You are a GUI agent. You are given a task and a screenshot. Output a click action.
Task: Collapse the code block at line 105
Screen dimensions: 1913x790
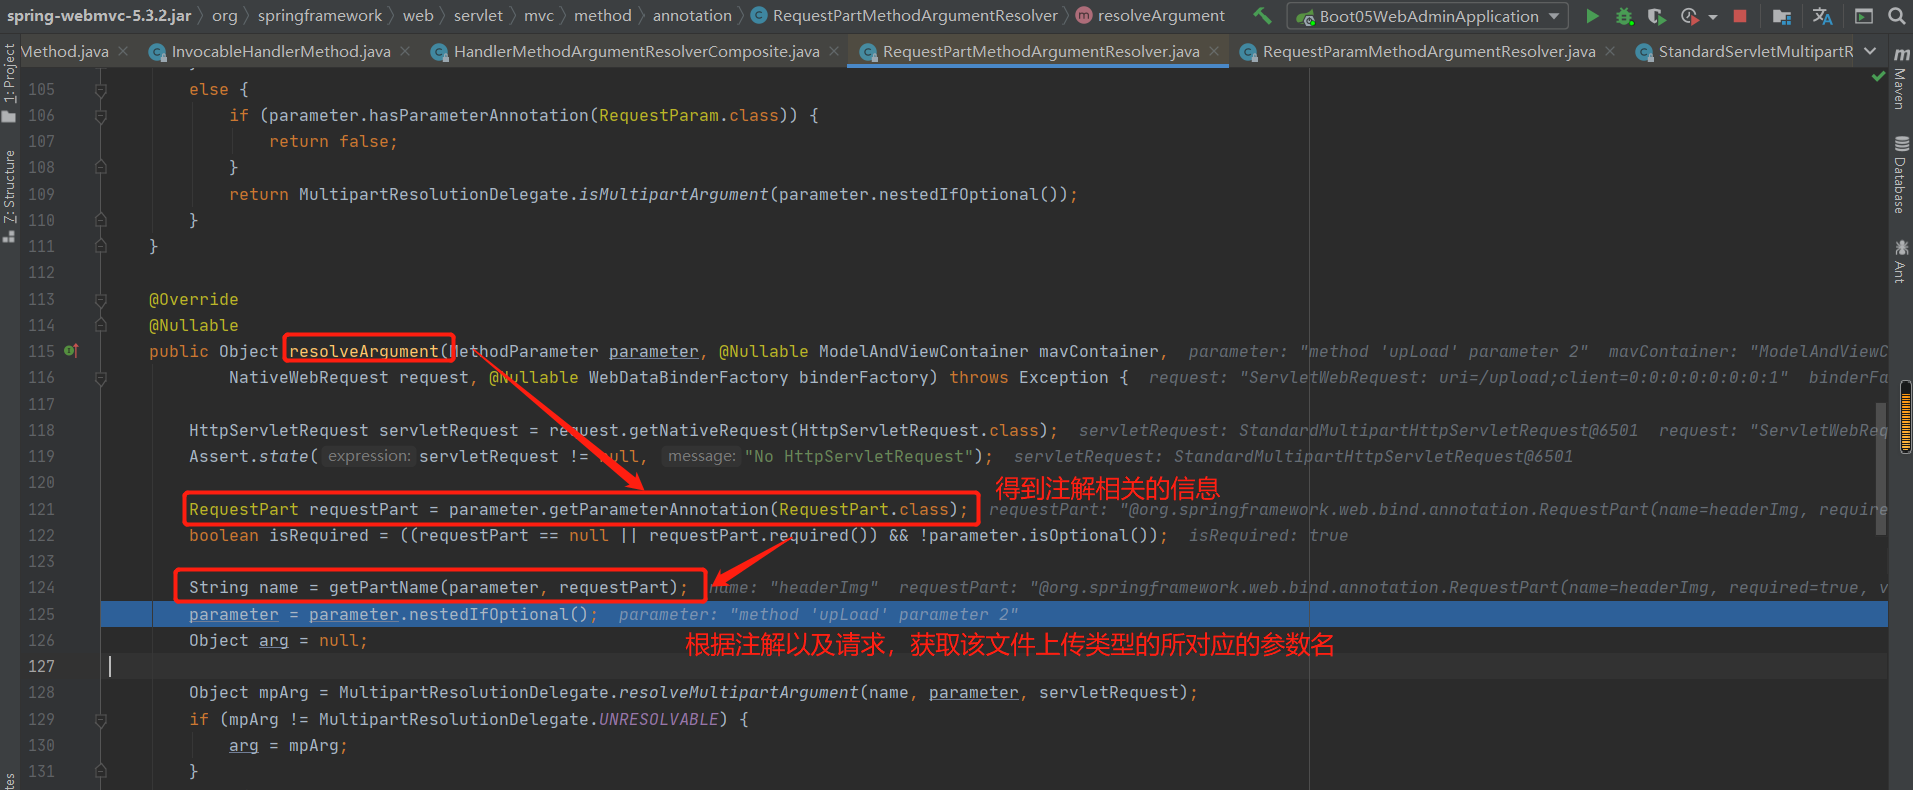click(101, 89)
